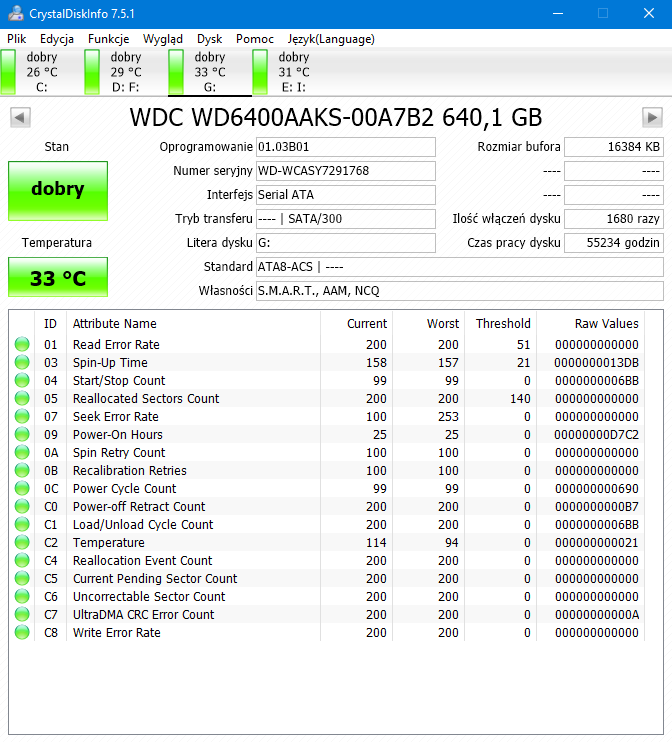Select the 'Spin-Up Time' attribute name

click(110, 362)
